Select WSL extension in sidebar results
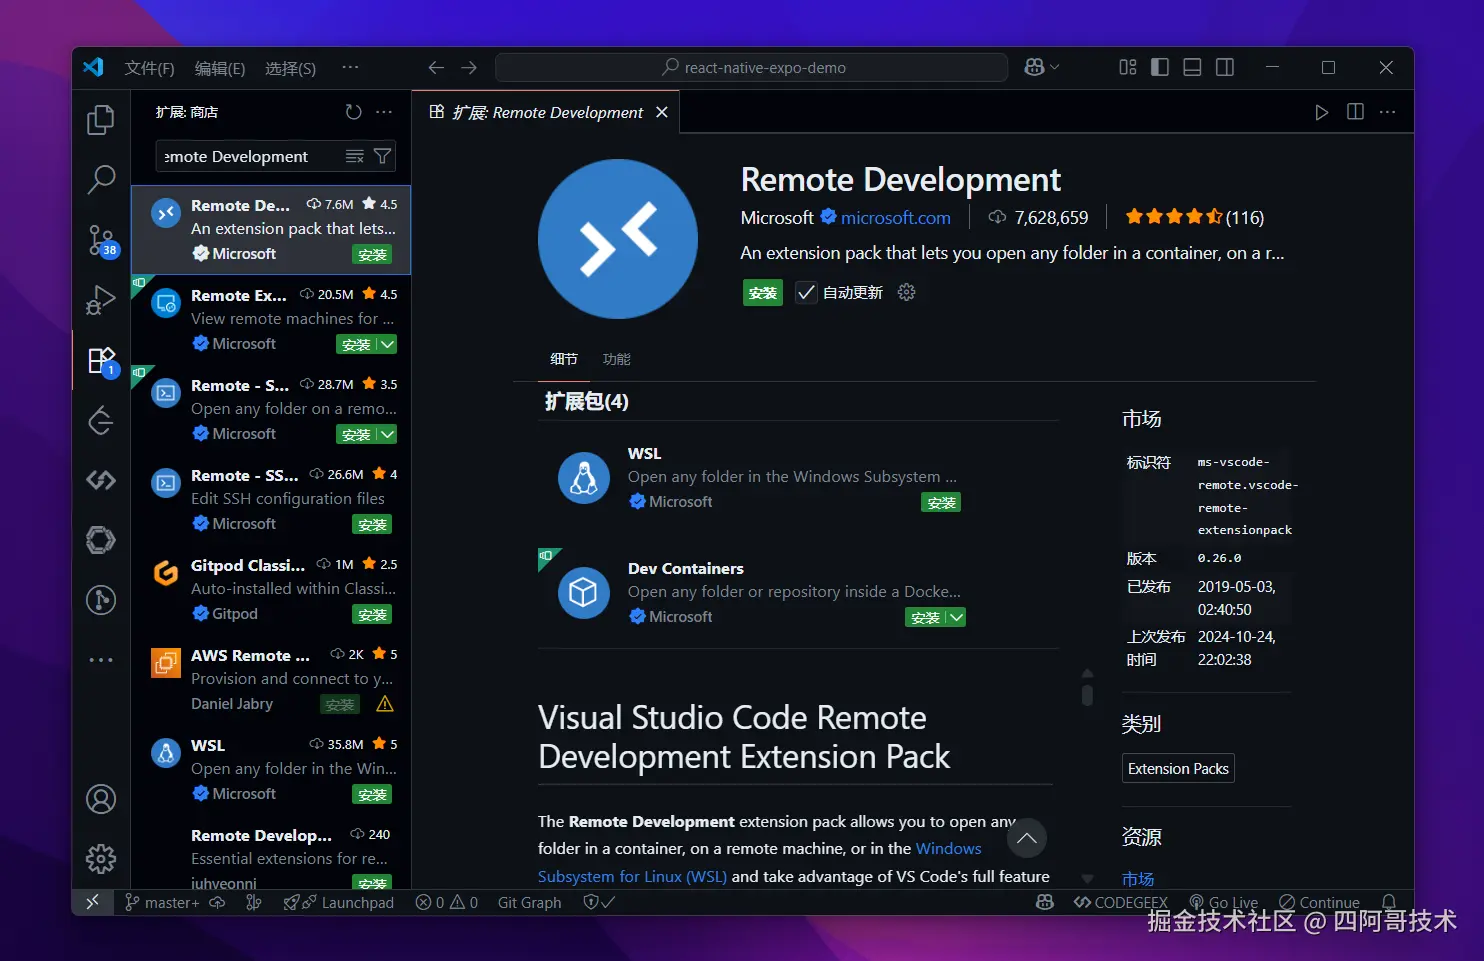The height and width of the screenshot is (961, 1484). pyautogui.click(x=271, y=769)
